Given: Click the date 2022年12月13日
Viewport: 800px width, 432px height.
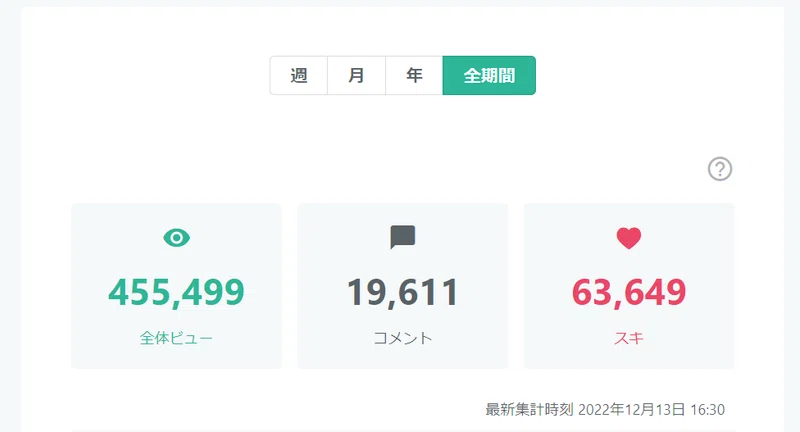Looking at the screenshot, I should coord(632,410).
